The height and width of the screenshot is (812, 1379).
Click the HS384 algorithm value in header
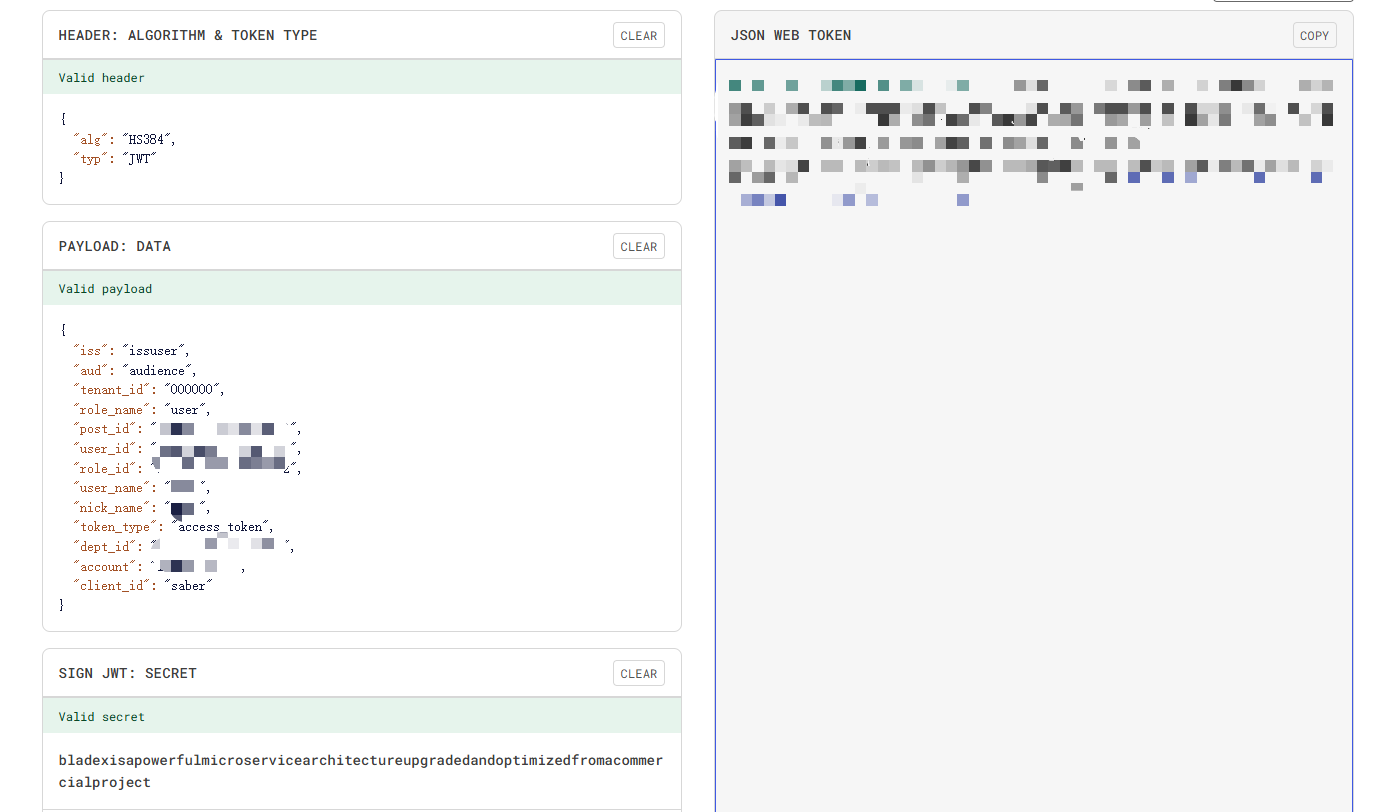[x=148, y=139]
